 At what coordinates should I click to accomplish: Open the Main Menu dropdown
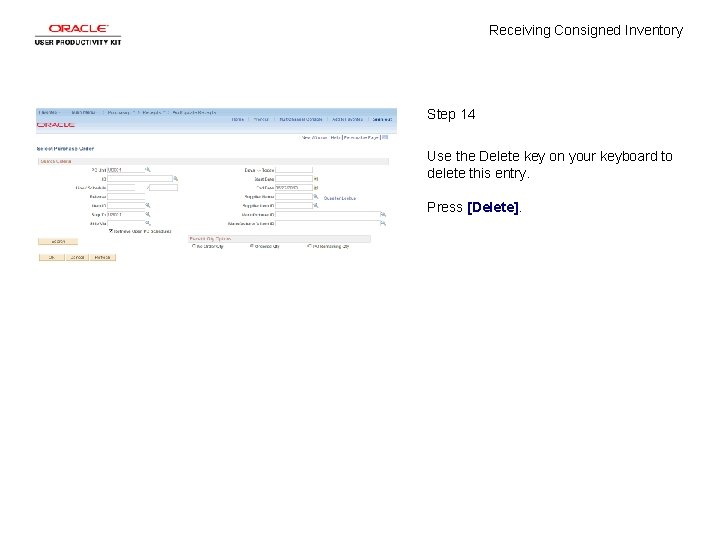point(84,112)
